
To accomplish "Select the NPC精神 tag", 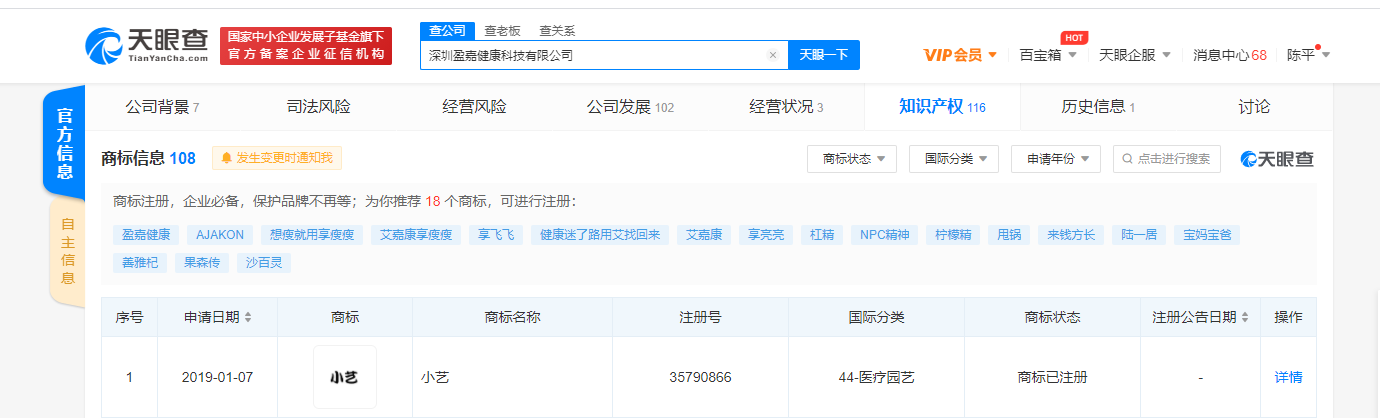I will 884,235.
